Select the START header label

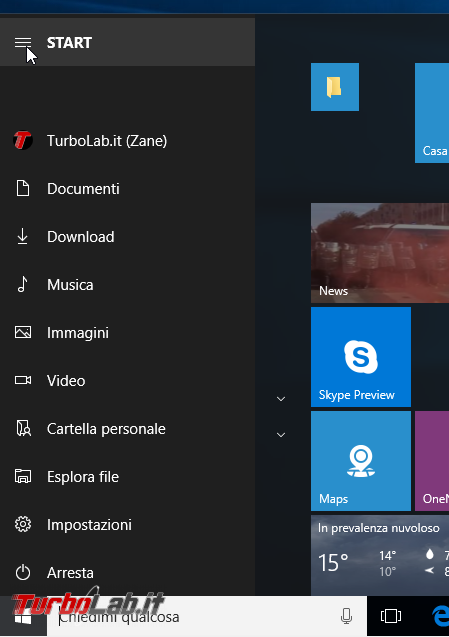[x=69, y=43]
